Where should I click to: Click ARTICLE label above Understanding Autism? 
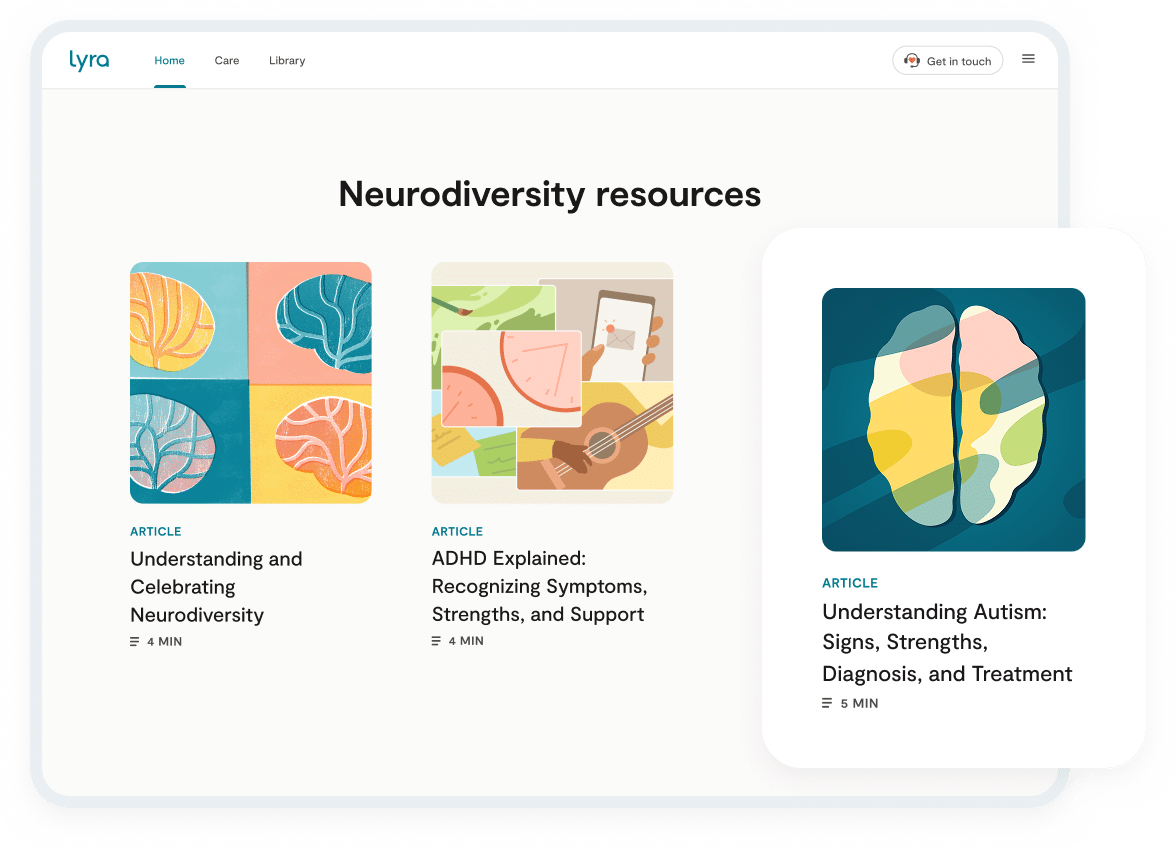pyautogui.click(x=850, y=583)
